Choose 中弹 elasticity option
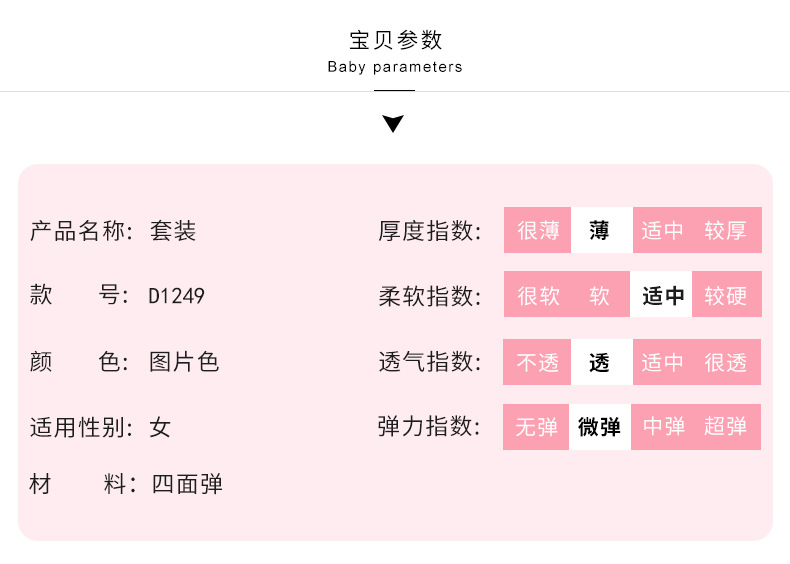 click(662, 427)
